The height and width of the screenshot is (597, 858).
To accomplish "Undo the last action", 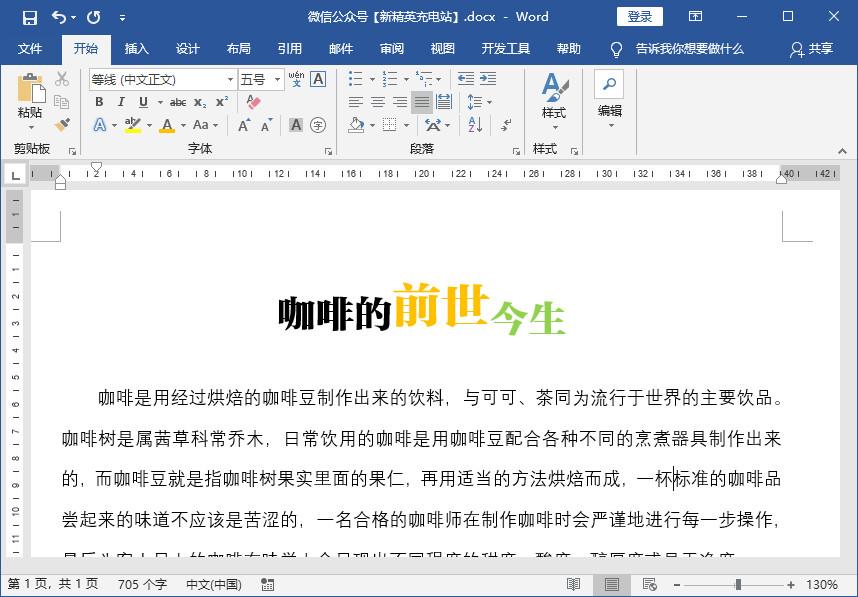I will coord(59,18).
